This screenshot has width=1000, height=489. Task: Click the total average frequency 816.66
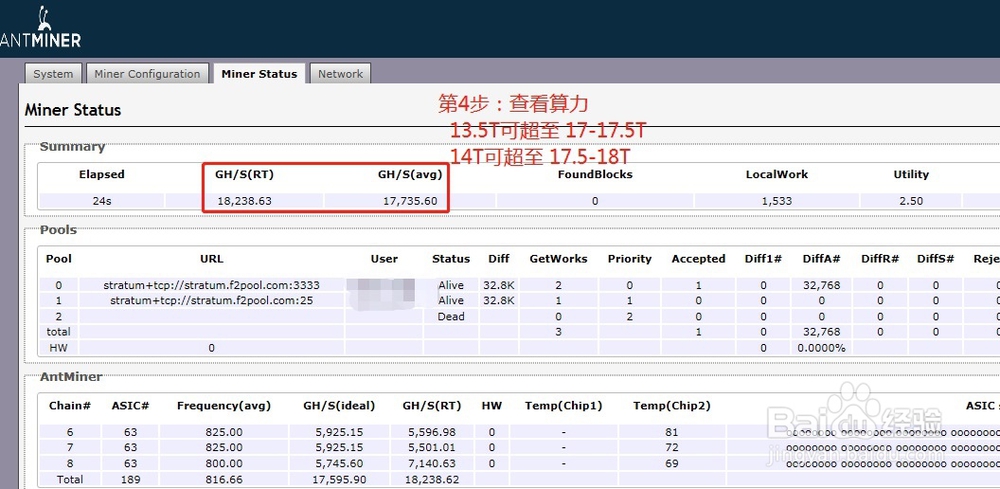pos(224,479)
